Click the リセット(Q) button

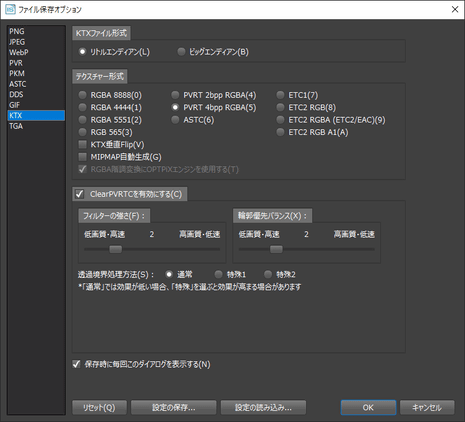(x=99, y=407)
